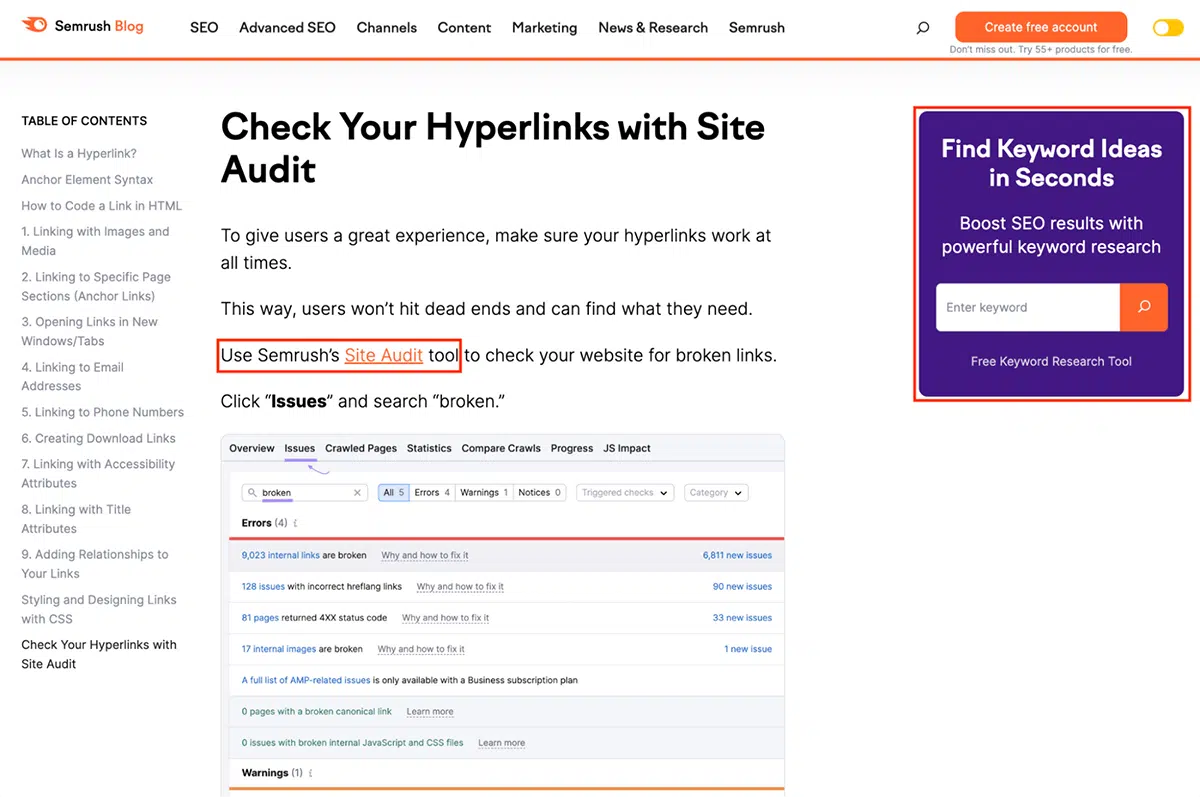Expand the Category dropdown
This screenshot has width=1200, height=797.
[x=716, y=492]
